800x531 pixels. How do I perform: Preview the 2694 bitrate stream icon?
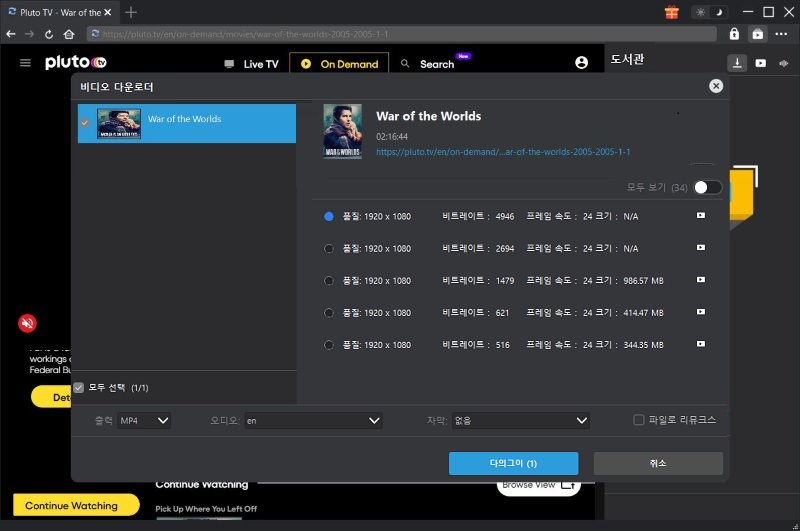point(701,247)
